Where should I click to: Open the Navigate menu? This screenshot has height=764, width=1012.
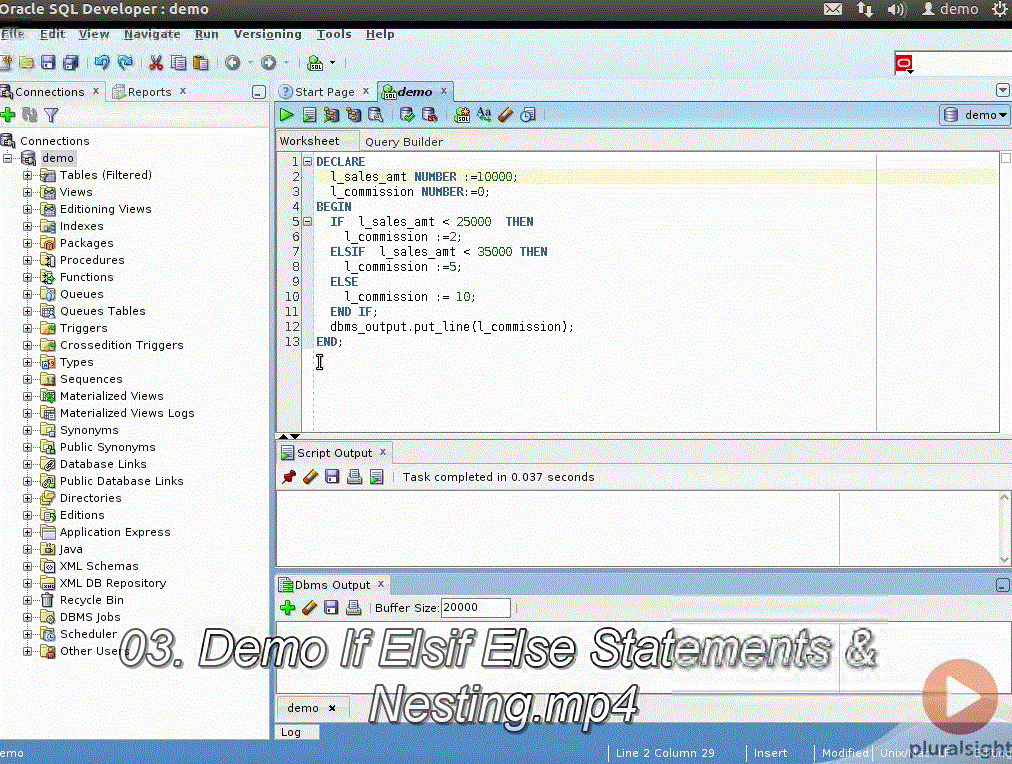click(x=152, y=34)
